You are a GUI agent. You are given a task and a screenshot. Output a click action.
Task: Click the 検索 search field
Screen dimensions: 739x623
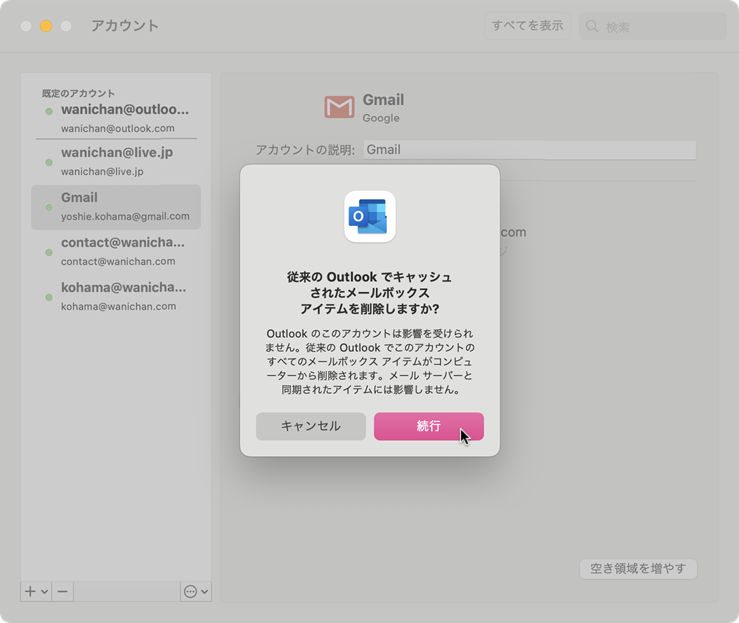click(x=653, y=26)
